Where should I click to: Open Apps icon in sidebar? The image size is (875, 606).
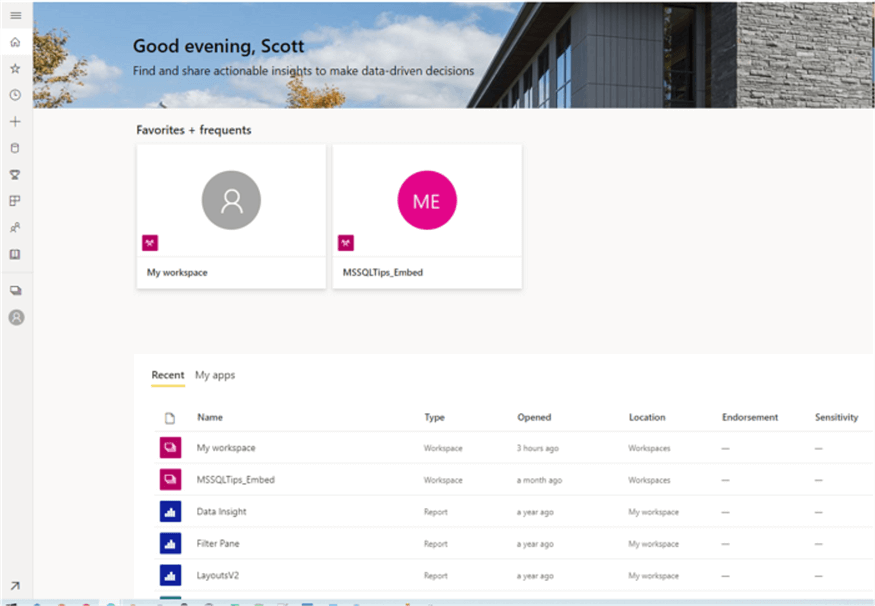pos(16,201)
